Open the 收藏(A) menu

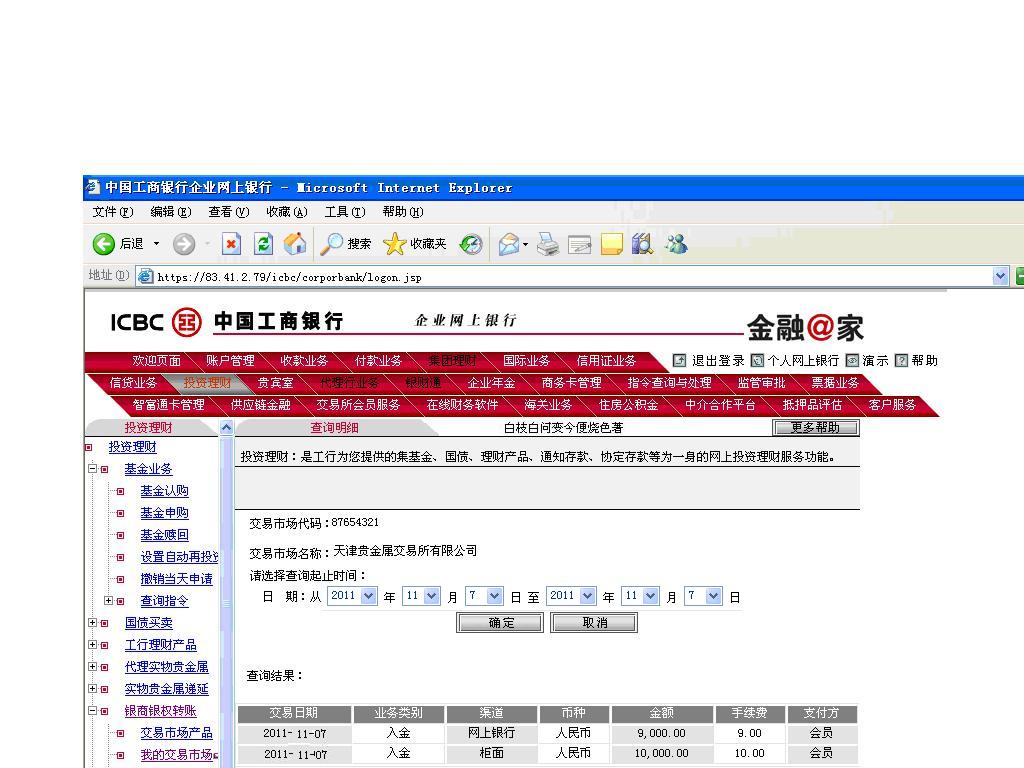click(x=287, y=212)
